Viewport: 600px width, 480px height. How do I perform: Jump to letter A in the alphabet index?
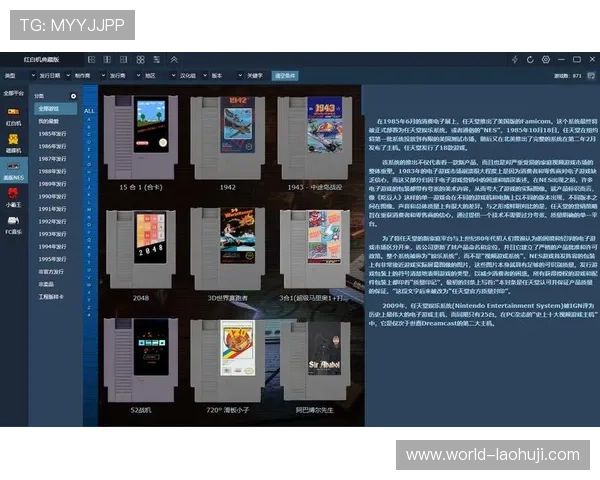click(89, 119)
